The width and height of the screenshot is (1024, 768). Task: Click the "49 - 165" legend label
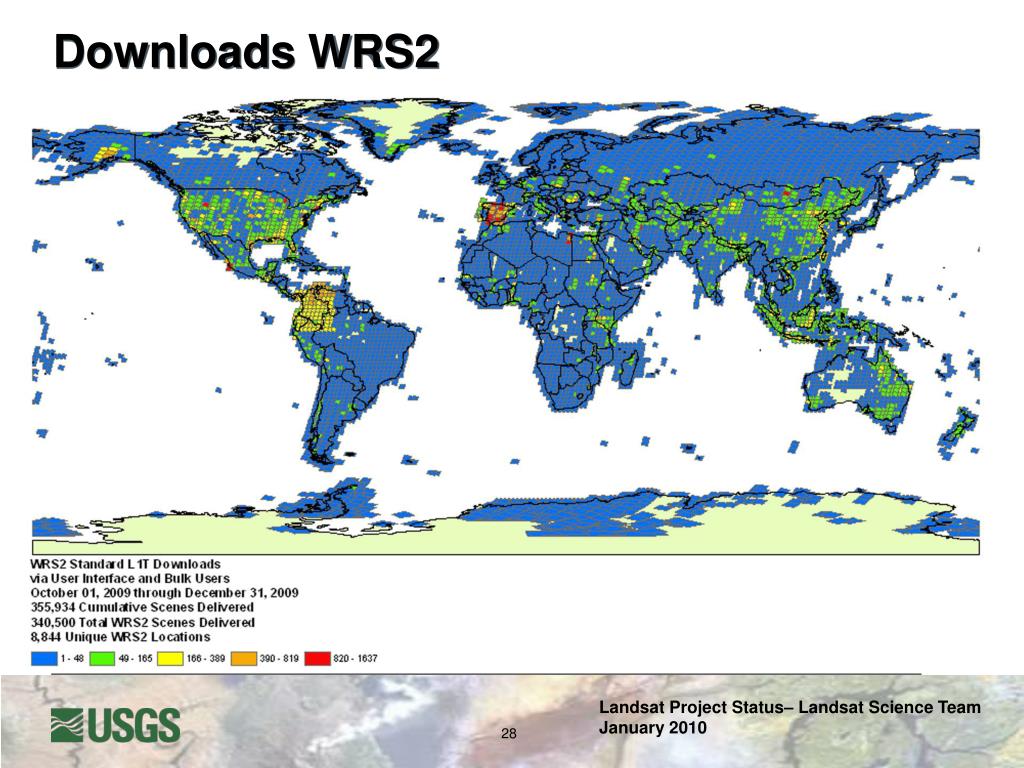point(135,658)
